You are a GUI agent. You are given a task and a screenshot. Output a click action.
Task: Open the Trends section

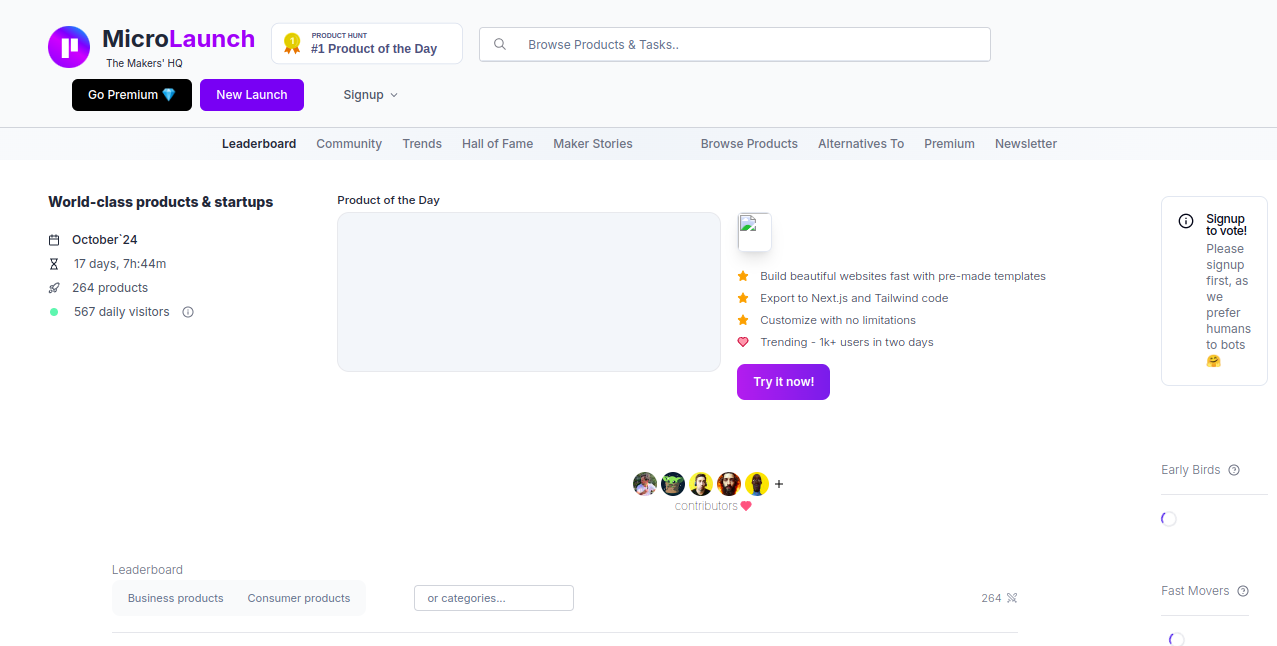pyautogui.click(x=422, y=144)
